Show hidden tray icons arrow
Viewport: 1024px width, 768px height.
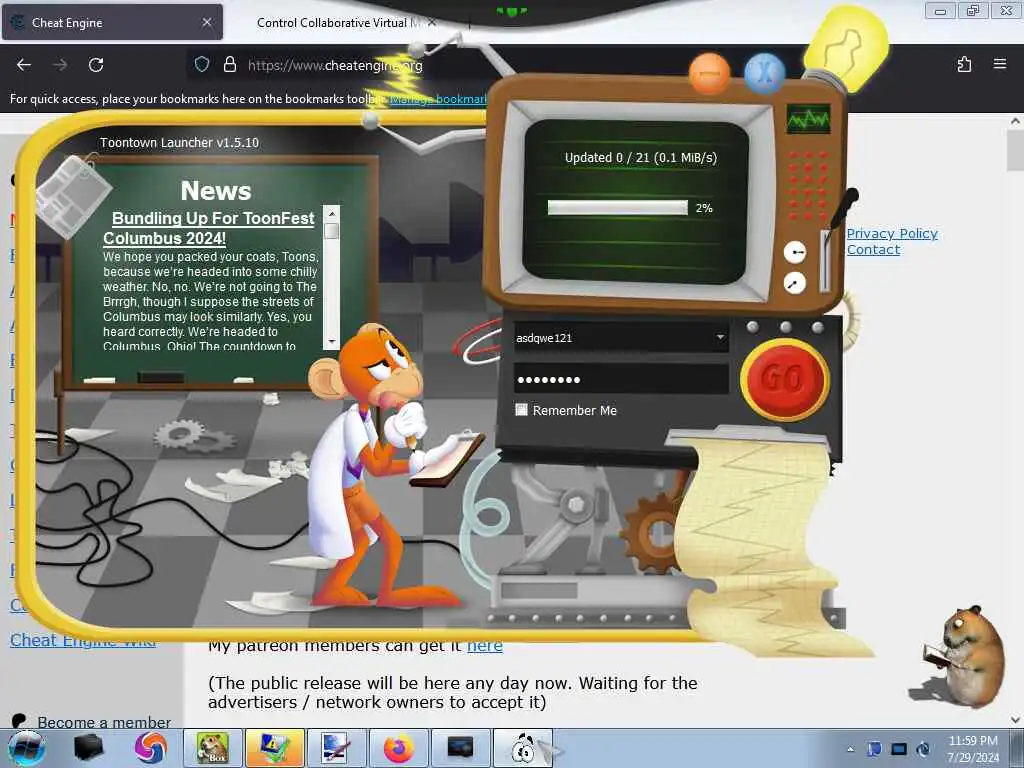point(850,749)
